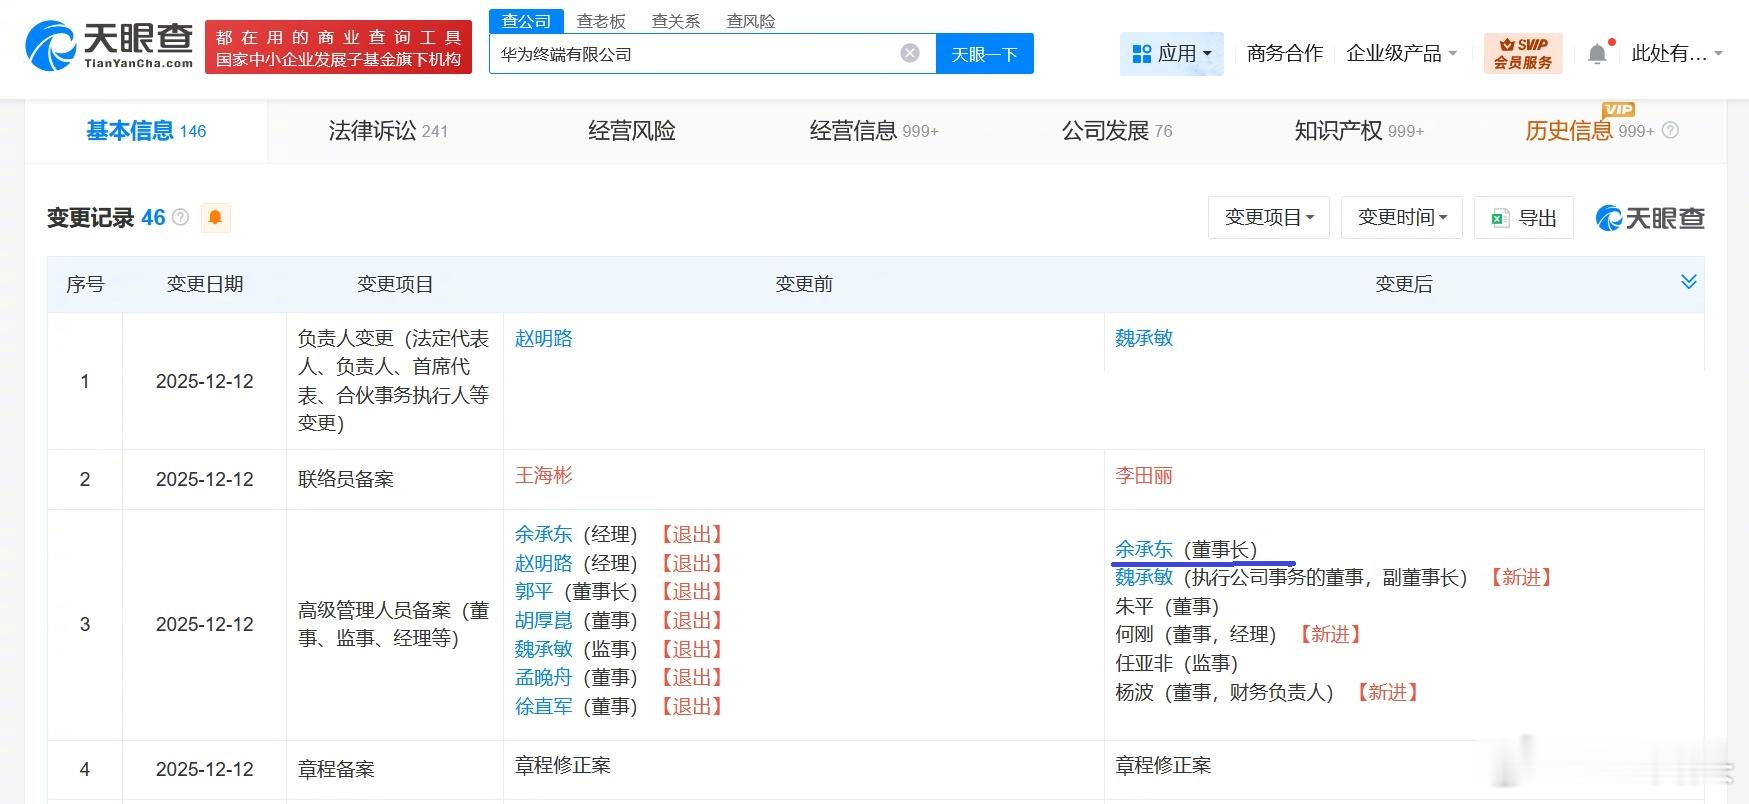
Task: Open 郭平 (董事长) link
Action: pyautogui.click(x=534, y=591)
